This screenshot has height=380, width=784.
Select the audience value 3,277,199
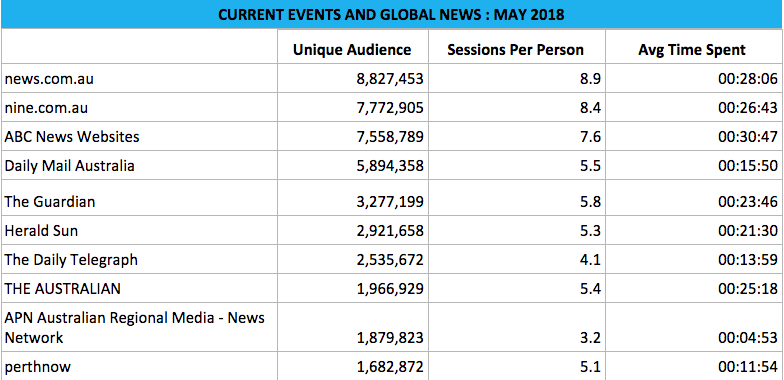click(x=390, y=202)
